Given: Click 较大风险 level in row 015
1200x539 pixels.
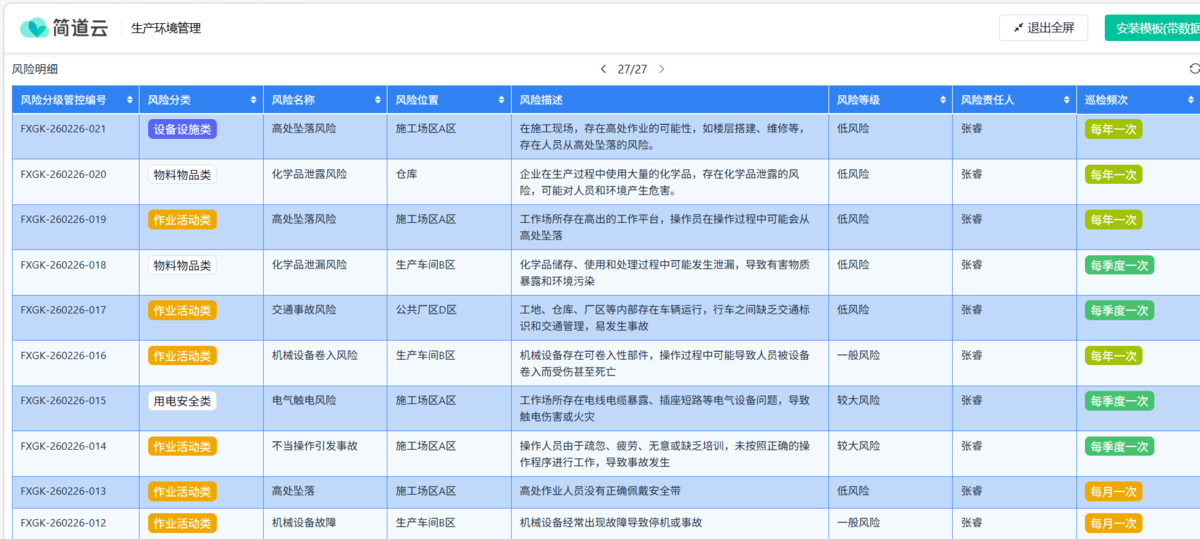Looking at the screenshot, I should pos(858,400).
